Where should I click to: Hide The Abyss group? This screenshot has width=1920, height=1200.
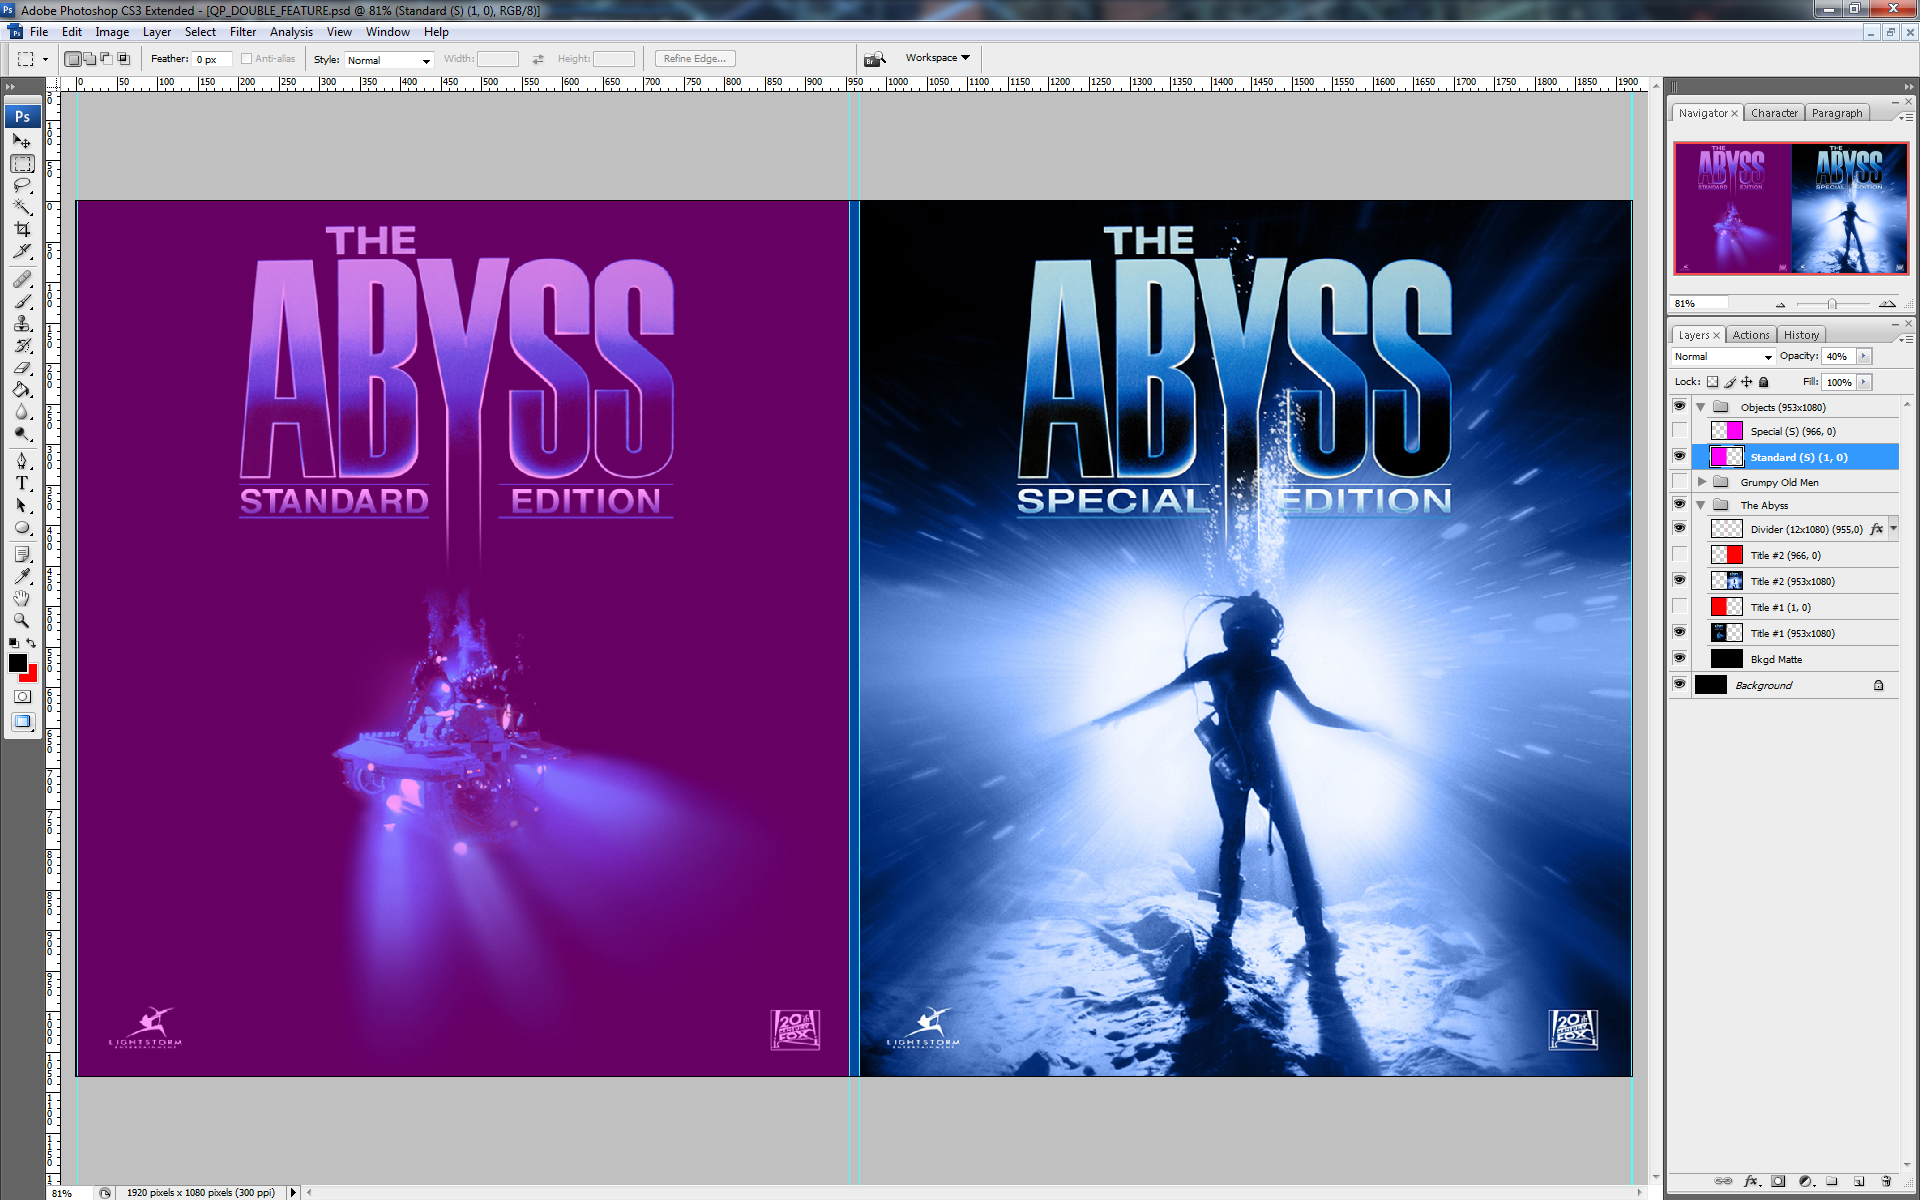1679,504
